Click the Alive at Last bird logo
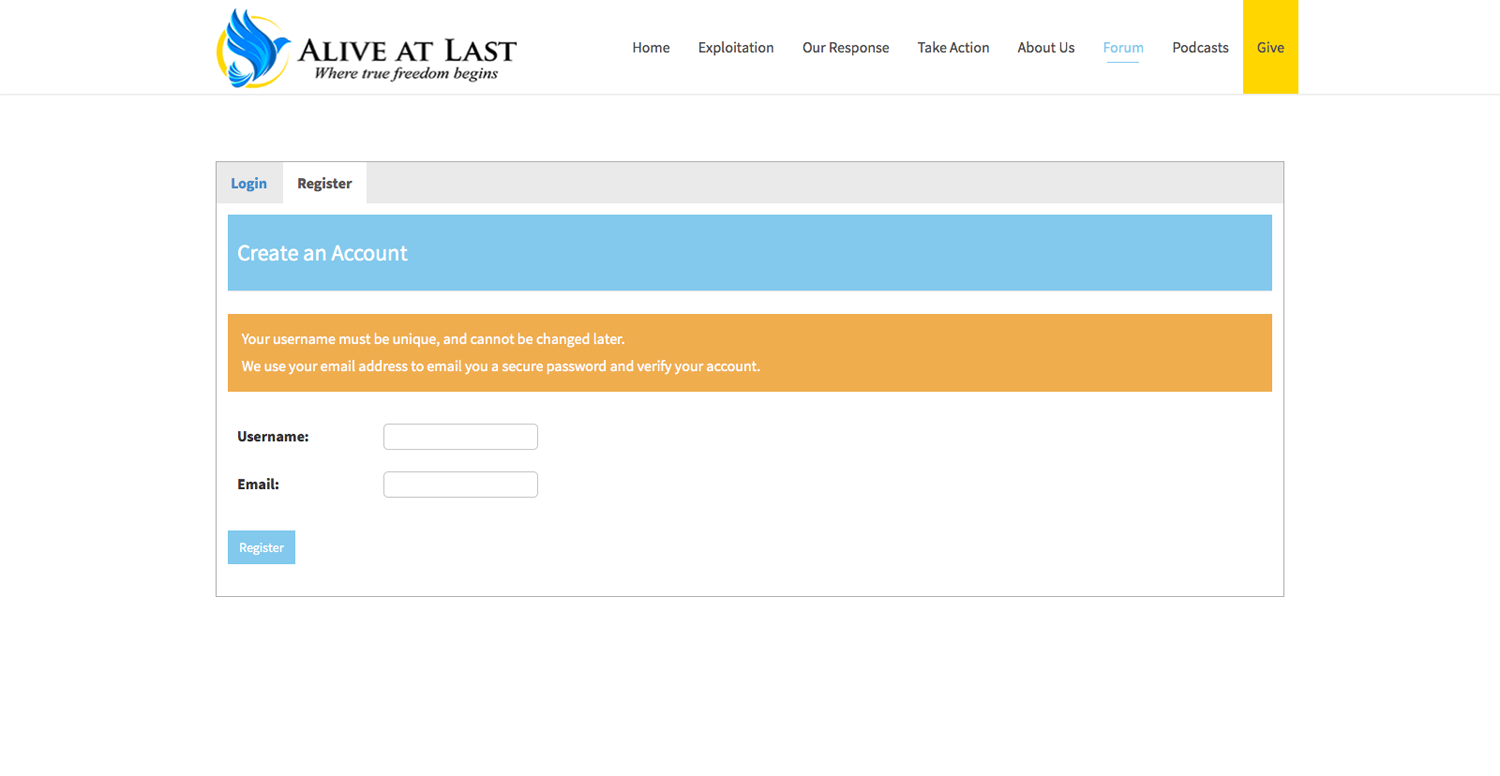Image resolution: width=1500 pixels, height=776 pixels. click(x=254, y=48)
